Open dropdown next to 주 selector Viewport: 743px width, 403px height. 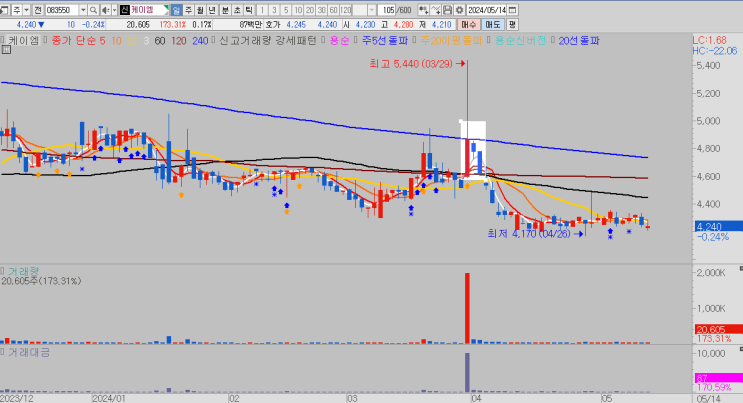(27, 10)
